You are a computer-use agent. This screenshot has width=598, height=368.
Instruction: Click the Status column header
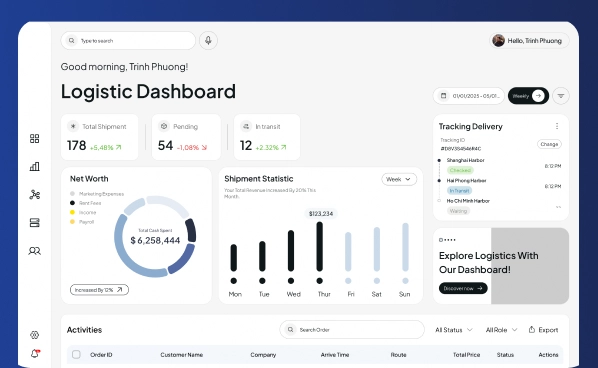(x=505, y=355)
